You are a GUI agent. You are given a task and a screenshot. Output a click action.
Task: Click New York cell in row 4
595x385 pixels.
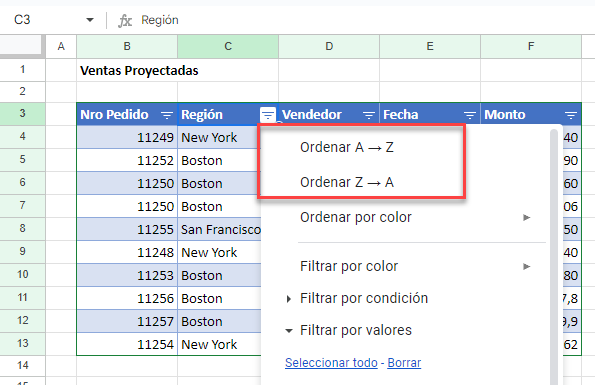coord(218,137)
